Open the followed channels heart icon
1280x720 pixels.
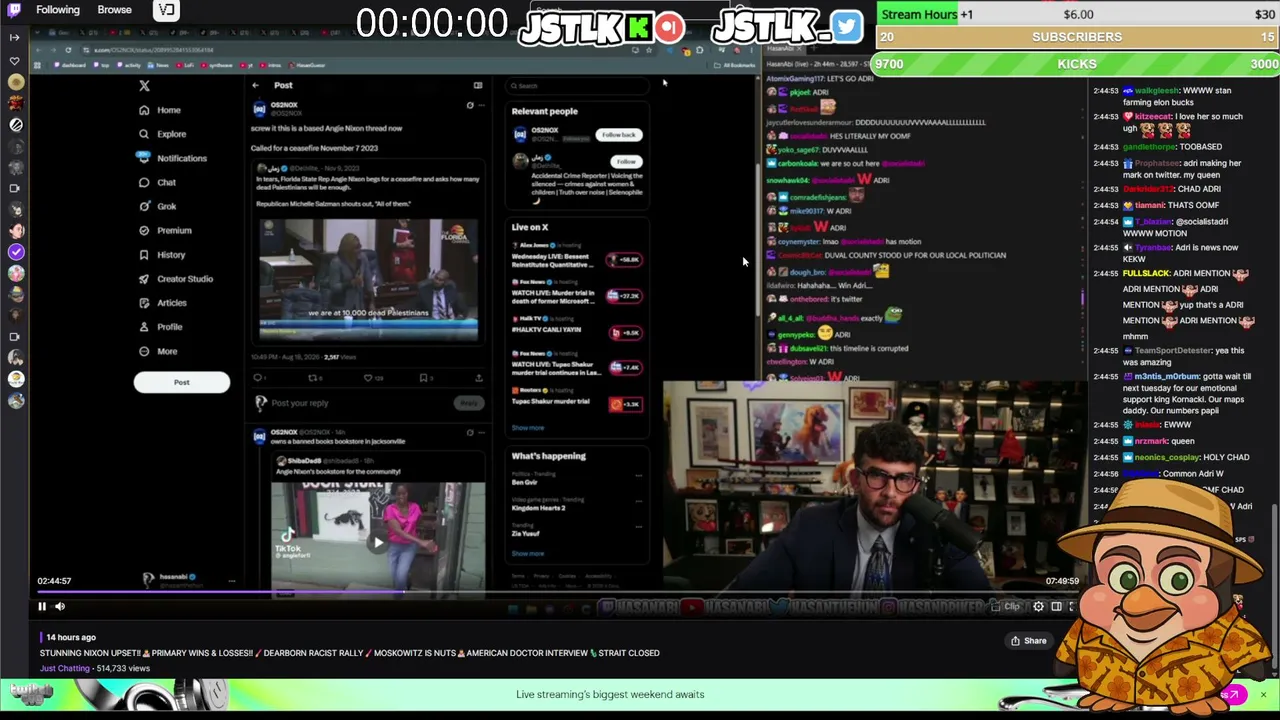14,61
